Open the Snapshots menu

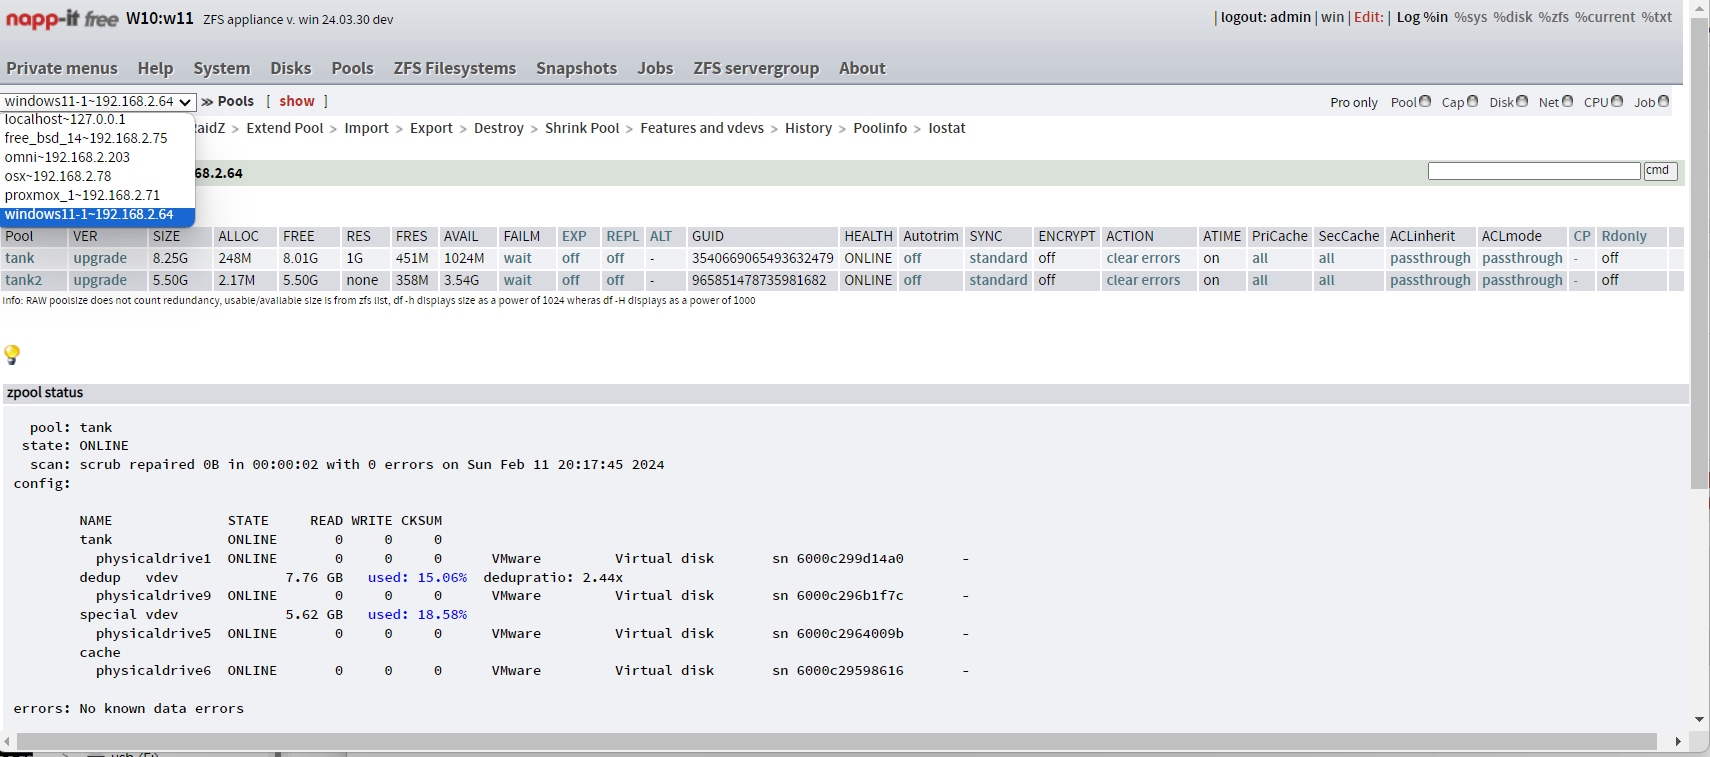[577, 68]
